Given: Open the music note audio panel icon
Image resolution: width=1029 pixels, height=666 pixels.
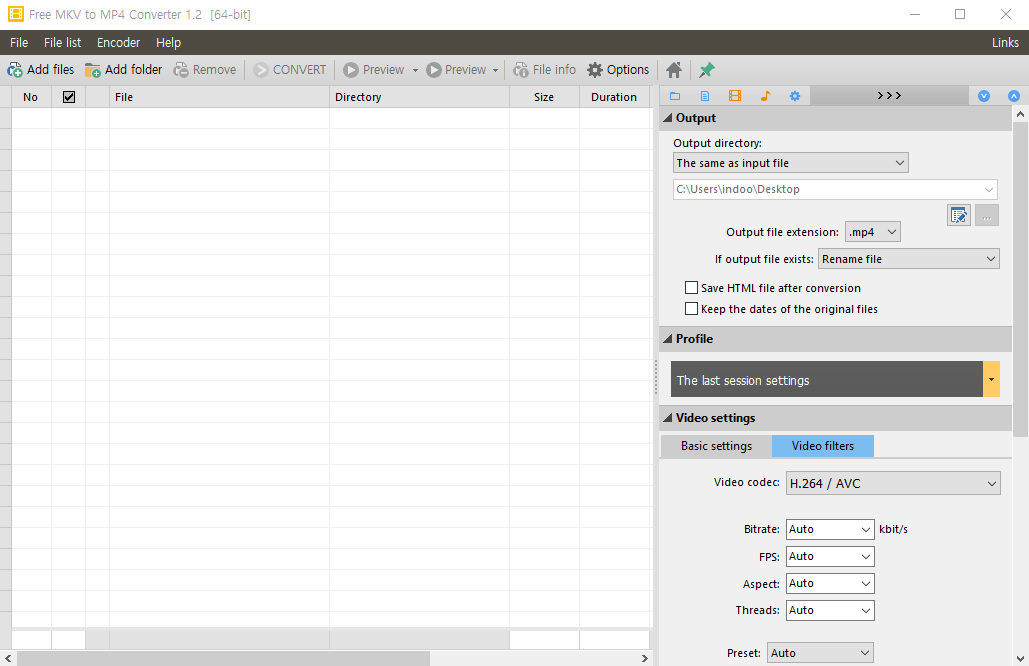Looking at the screenshot, I should (765, 96).
